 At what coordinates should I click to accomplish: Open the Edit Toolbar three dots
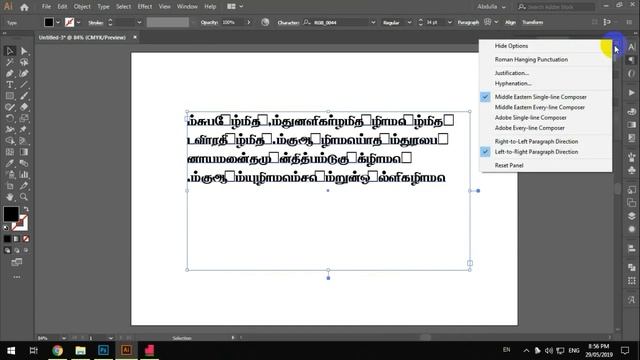point(17,277)
